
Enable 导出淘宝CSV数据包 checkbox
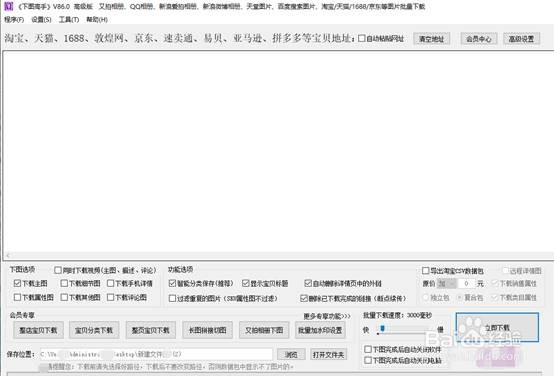(x=426, y=271)
